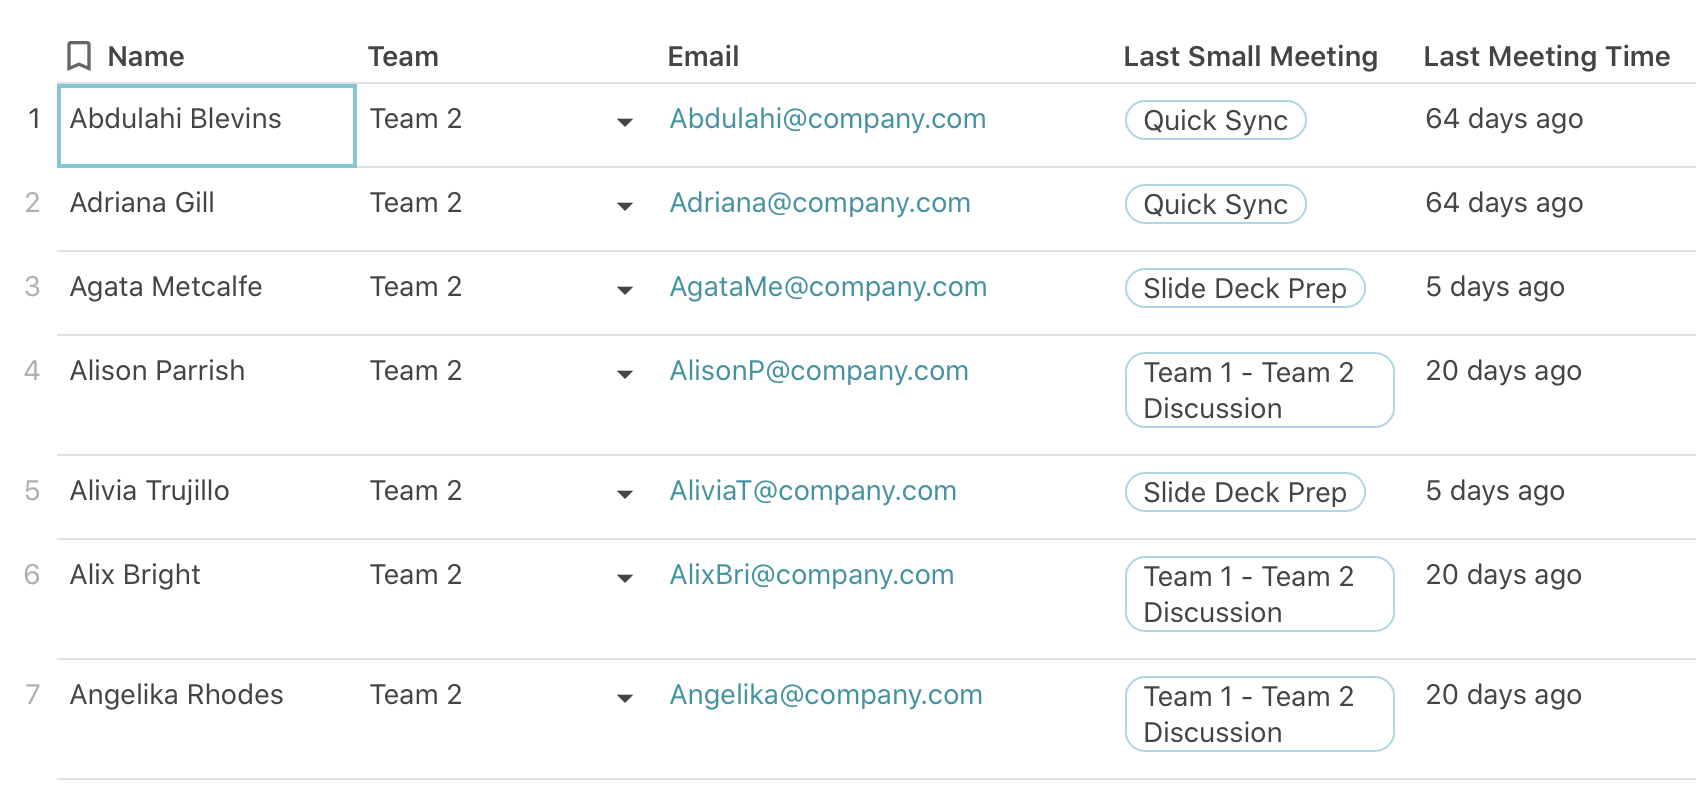This screenshot has height=786, width=1696.
Task: Open Team dropdown for Alivia Trujillo
Action: coord(625,494)
